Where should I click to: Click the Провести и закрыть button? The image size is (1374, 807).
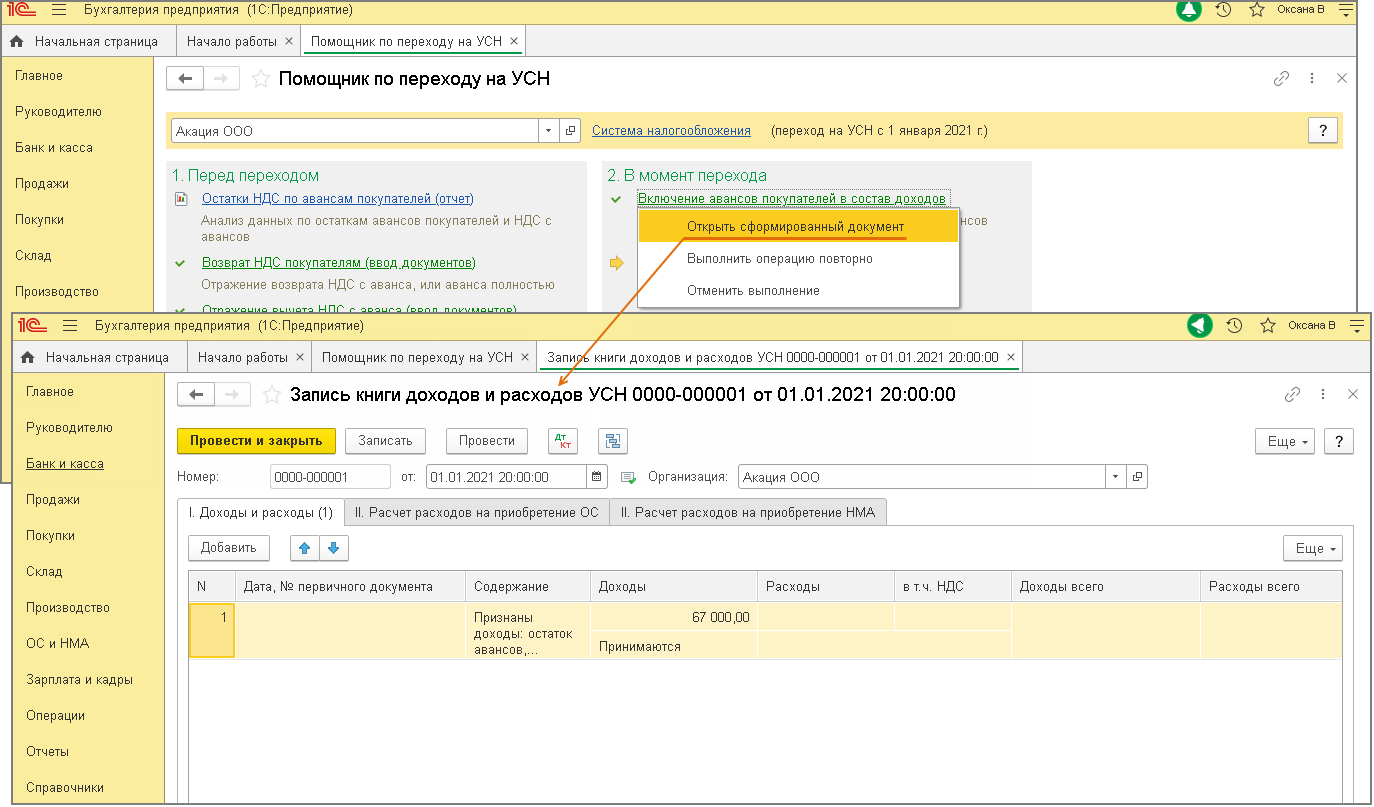point(256,441)
